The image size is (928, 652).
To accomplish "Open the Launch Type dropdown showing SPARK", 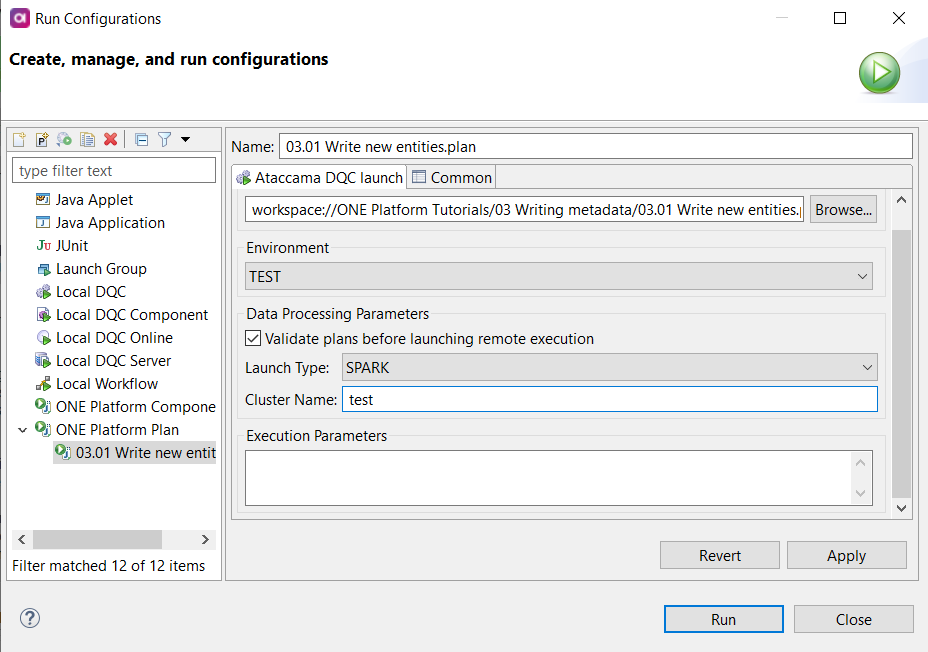I will [609, 368].
